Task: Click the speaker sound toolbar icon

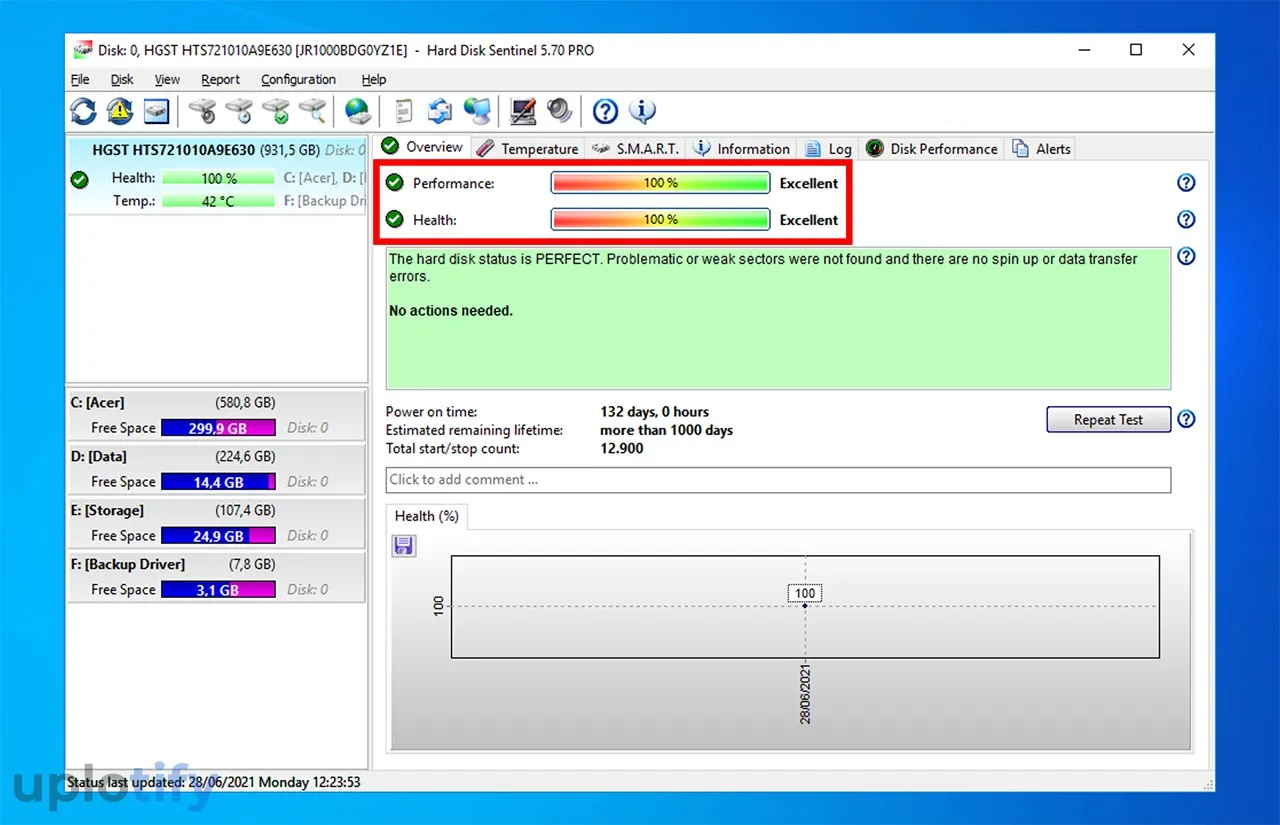Action: coord(559,111)
